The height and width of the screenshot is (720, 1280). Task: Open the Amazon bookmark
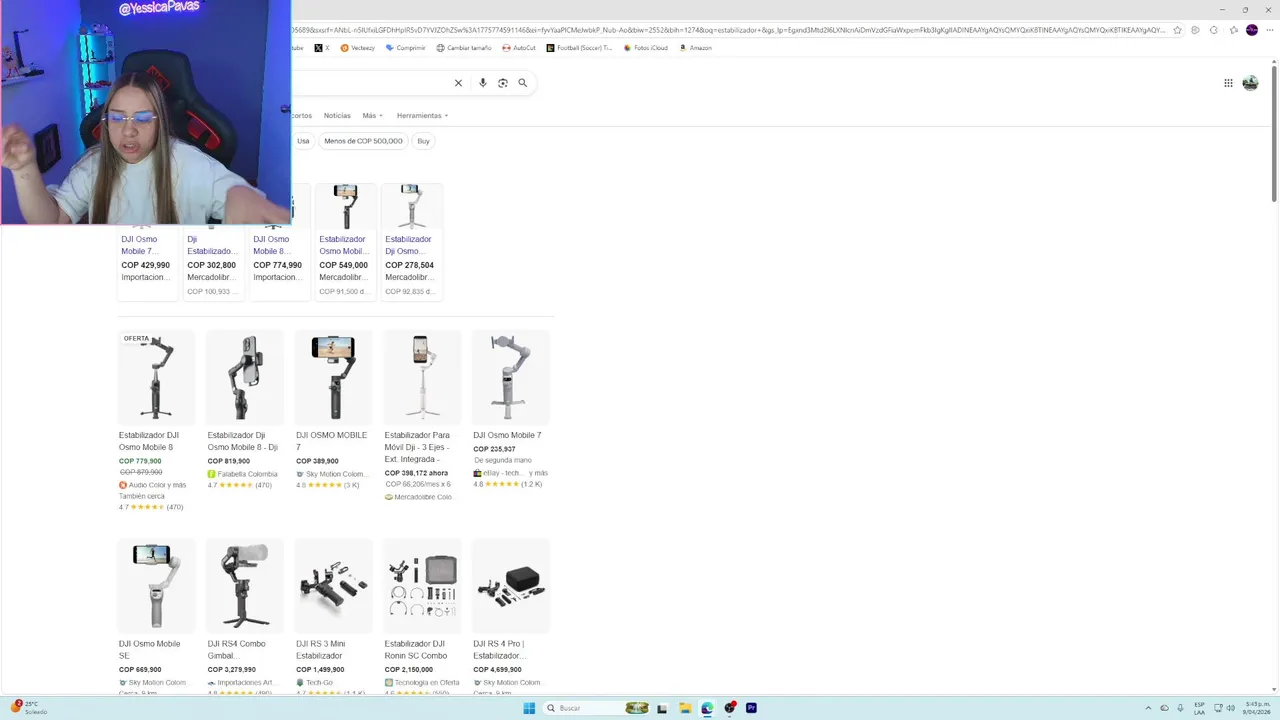click(x=696, y=48)
